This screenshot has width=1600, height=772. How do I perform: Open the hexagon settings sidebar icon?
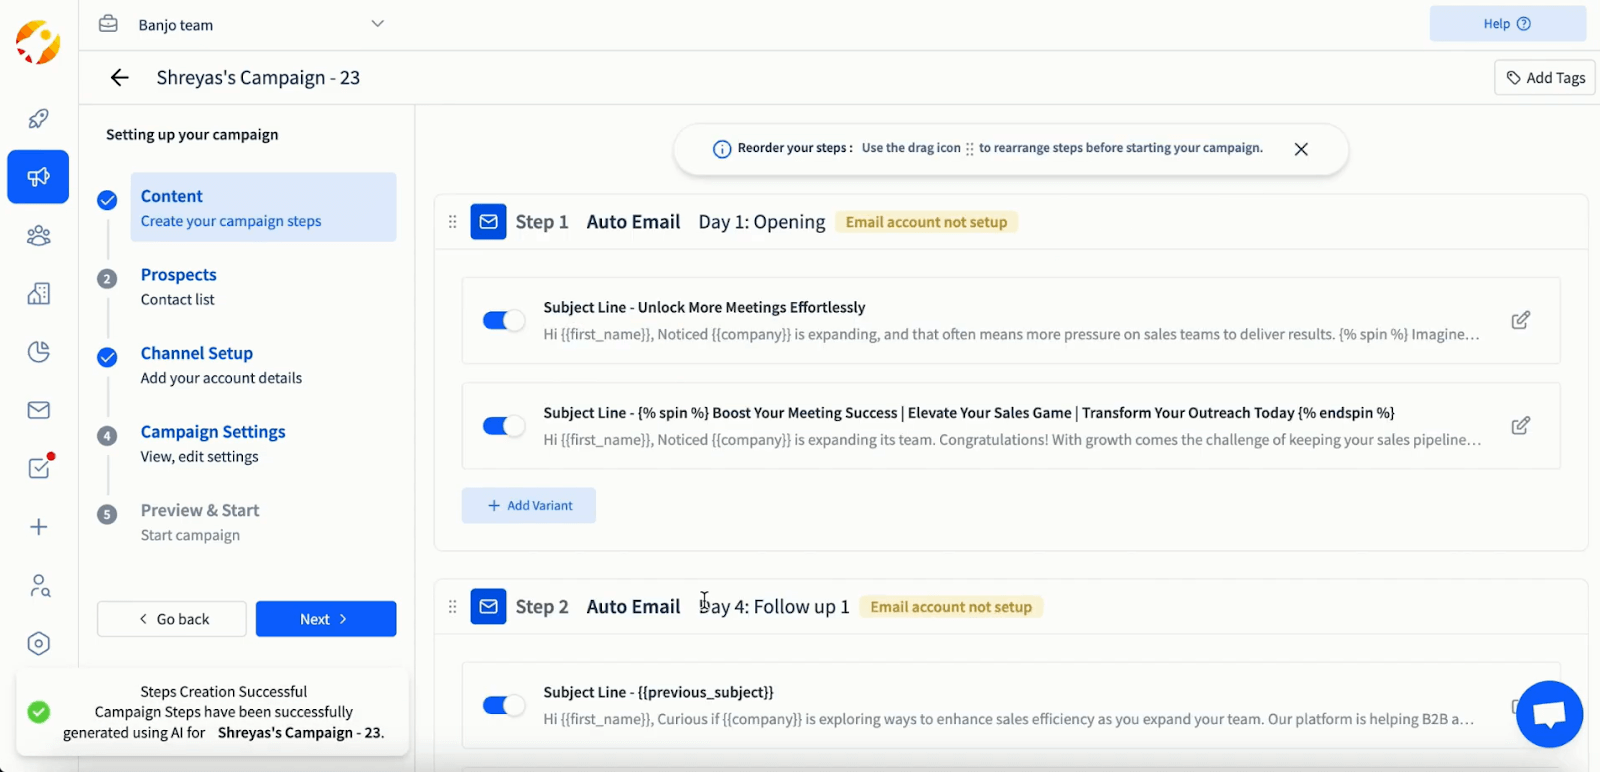(x=38, y=644)
